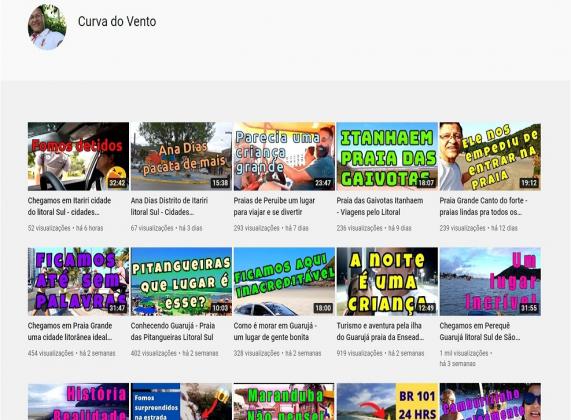This screenshot has height=420, width=571.
Task: Click the '52 visualizações • há 6 horas' text
Action: tap(66, 228)
